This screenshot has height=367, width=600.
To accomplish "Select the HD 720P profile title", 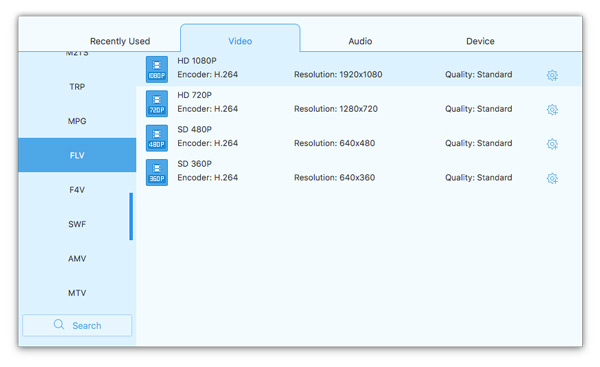I will pos(194,95).
